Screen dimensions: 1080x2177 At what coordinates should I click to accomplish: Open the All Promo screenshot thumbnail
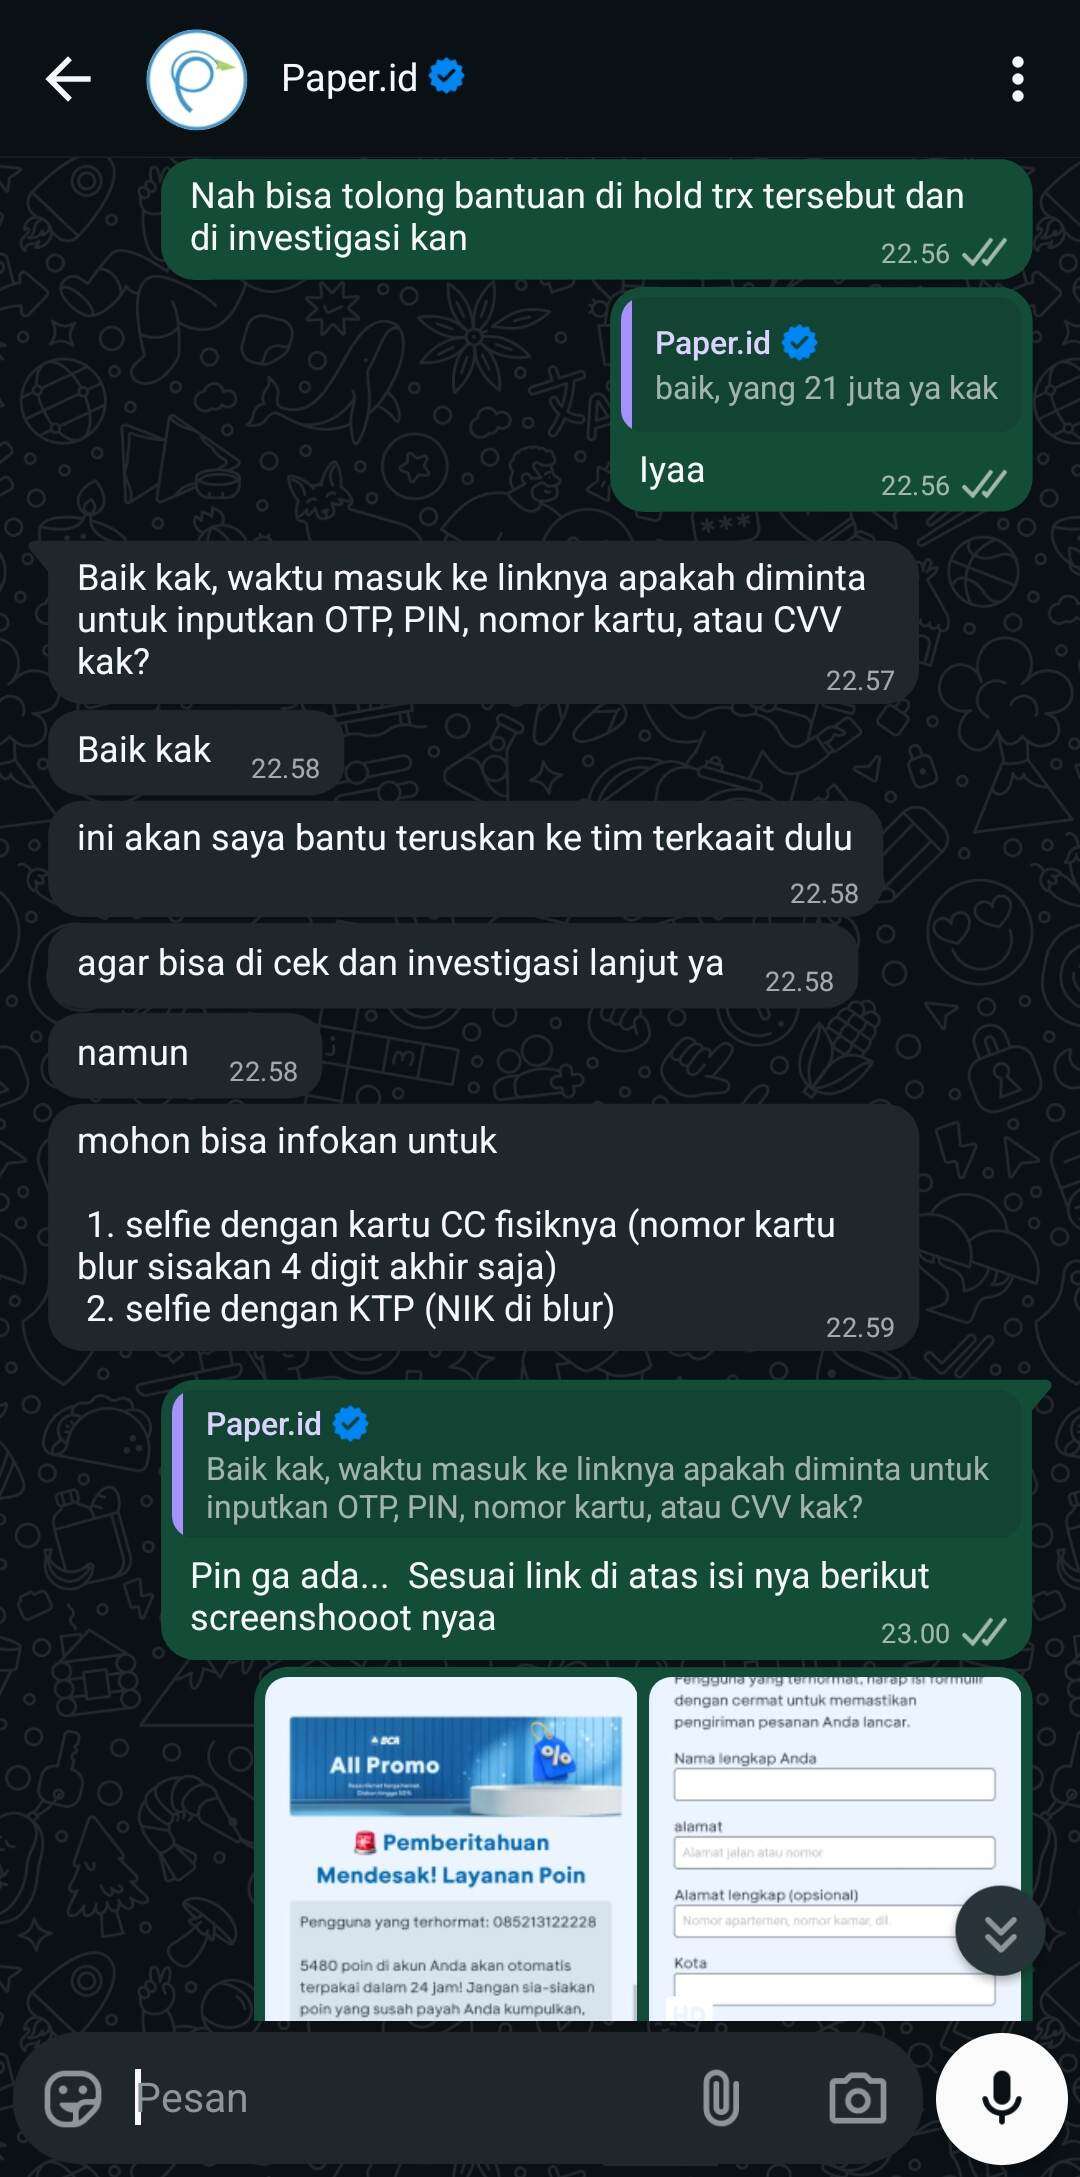451,1848
